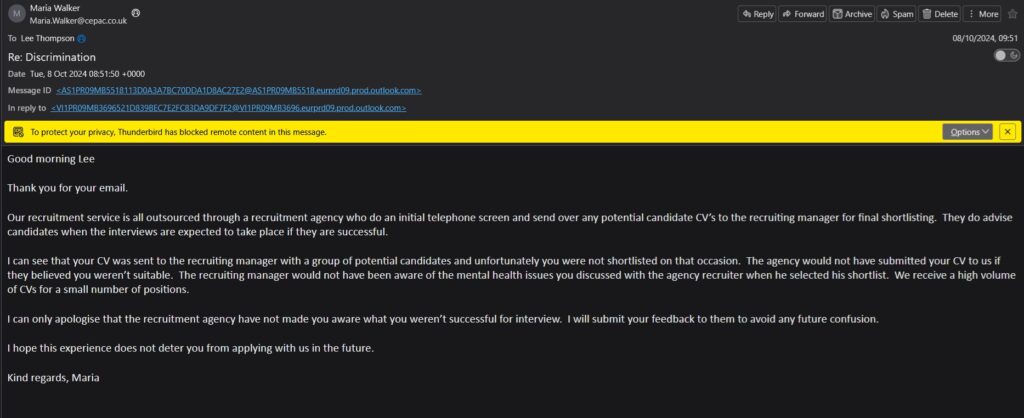This screenshot has height=418, width=1024.
Task: Archive the current message
Action: (852, 14)
